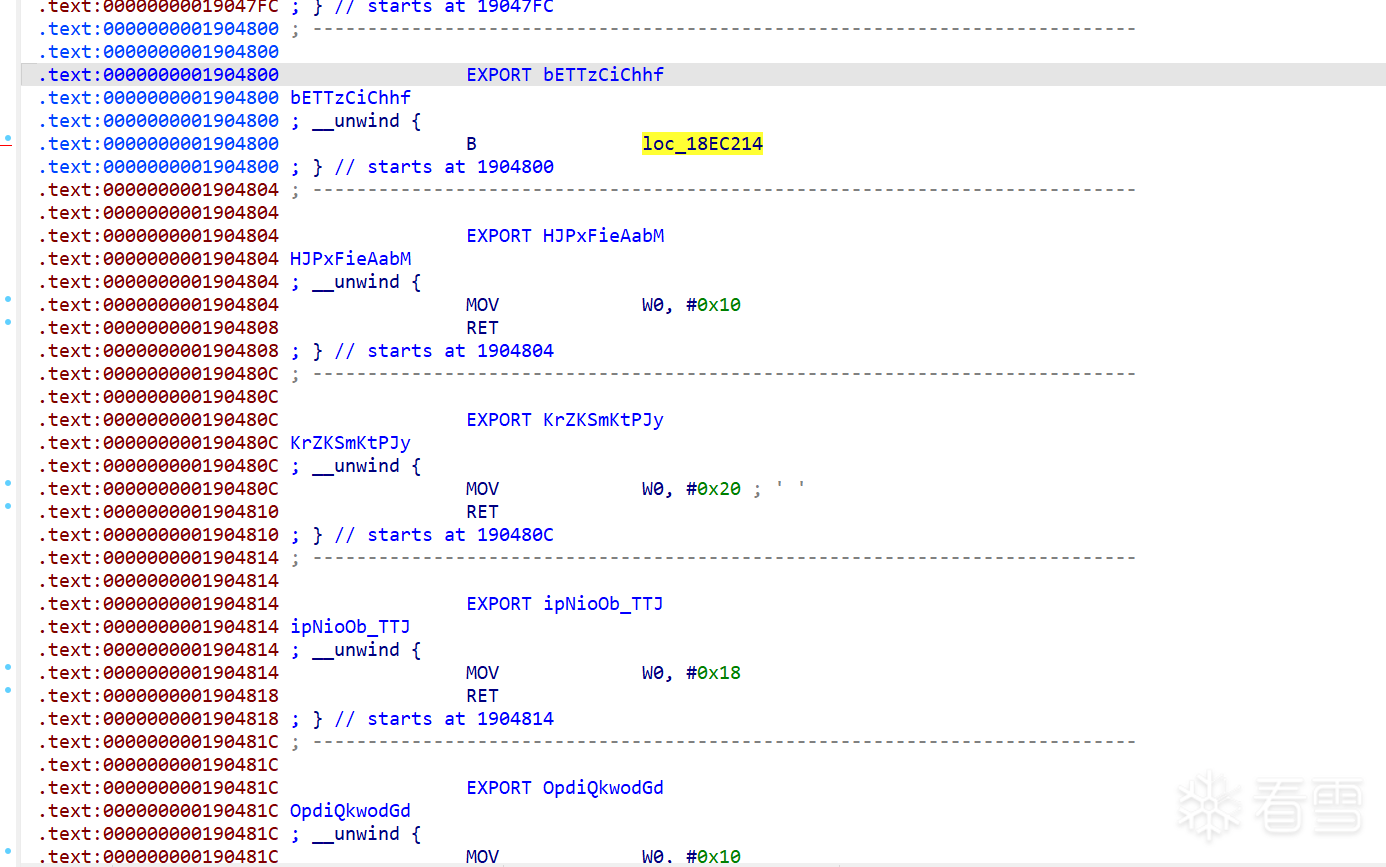Click the EXPORT KrZKSmKtPJy directive
This screenshot has width=1386, height=867.
(x=565, y=420)
